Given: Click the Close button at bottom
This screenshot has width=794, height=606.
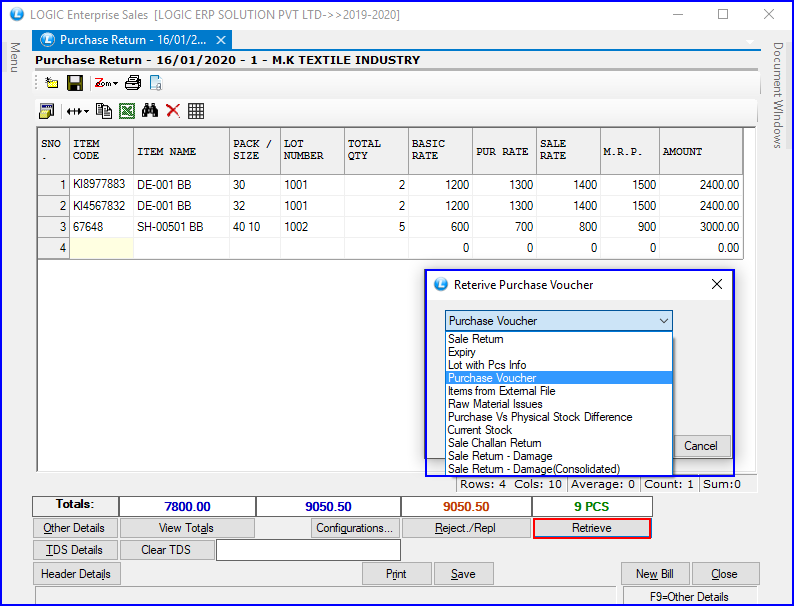Looking at the screenshot, I should pos(724,574).
